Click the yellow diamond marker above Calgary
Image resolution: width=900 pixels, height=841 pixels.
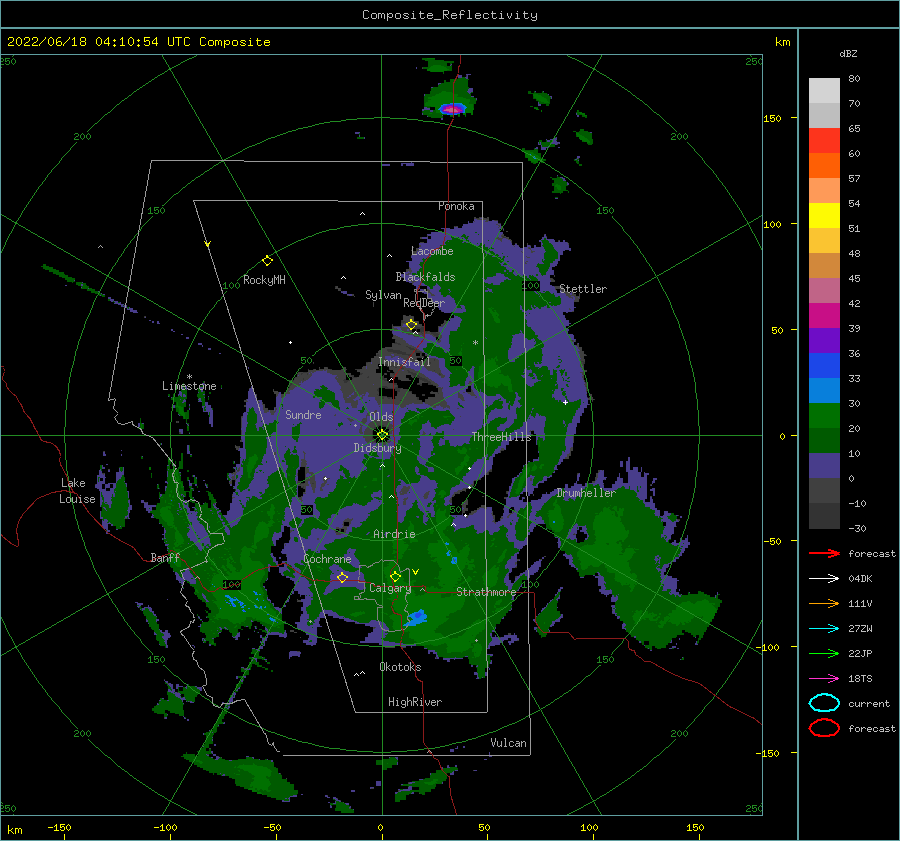(x=395, y=576)
